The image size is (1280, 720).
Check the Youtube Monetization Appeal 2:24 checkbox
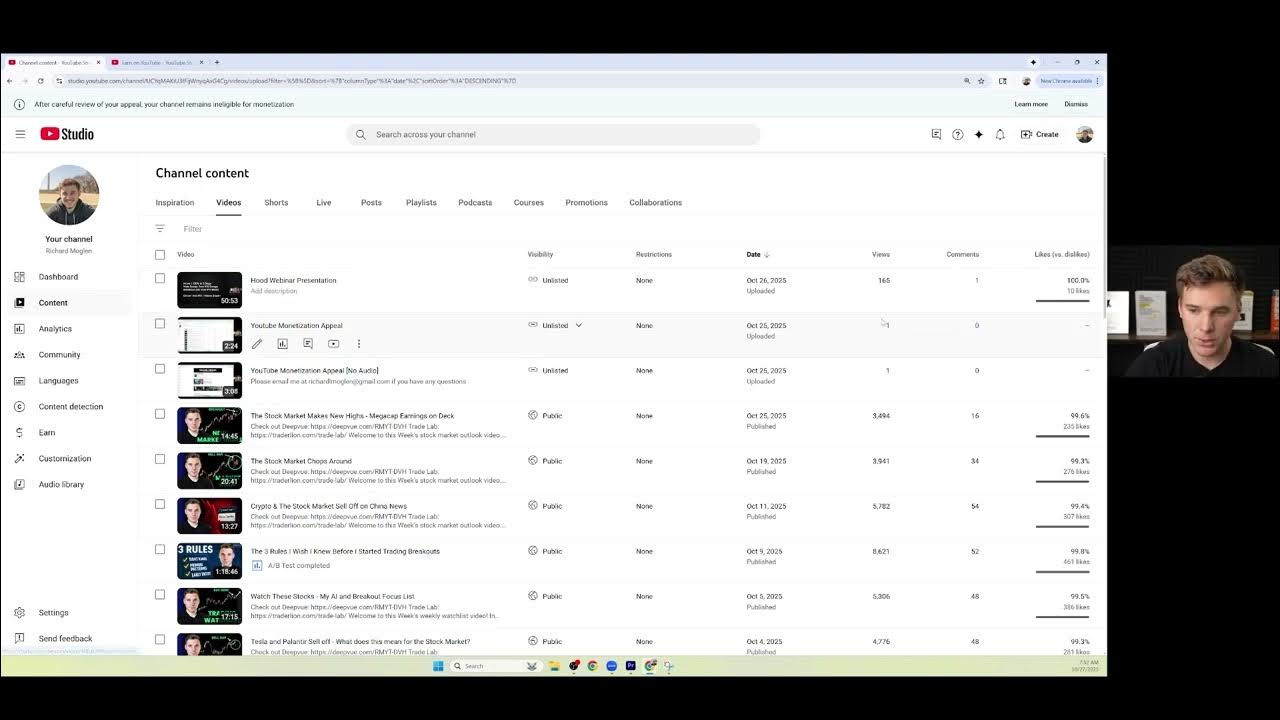pos(160,324)
